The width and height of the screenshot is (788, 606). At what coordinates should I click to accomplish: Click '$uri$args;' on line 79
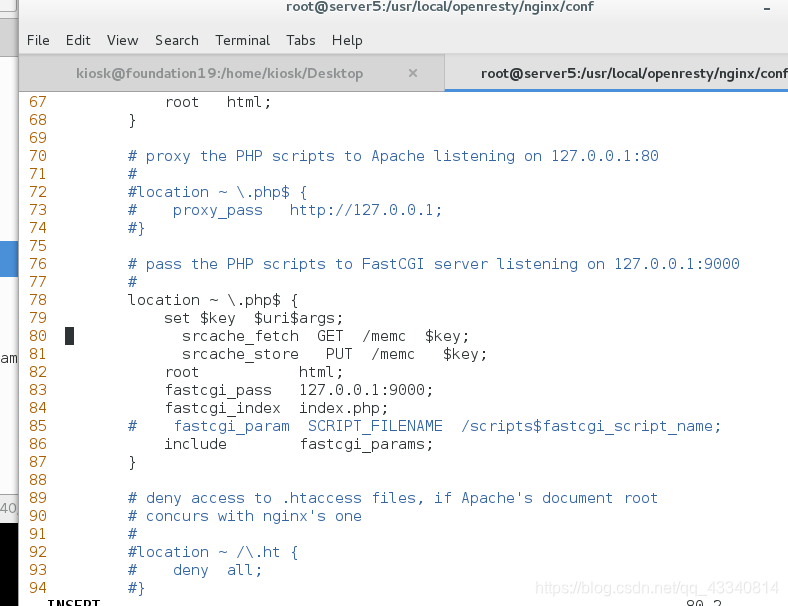pyautogui.click(x=299, y=318)
